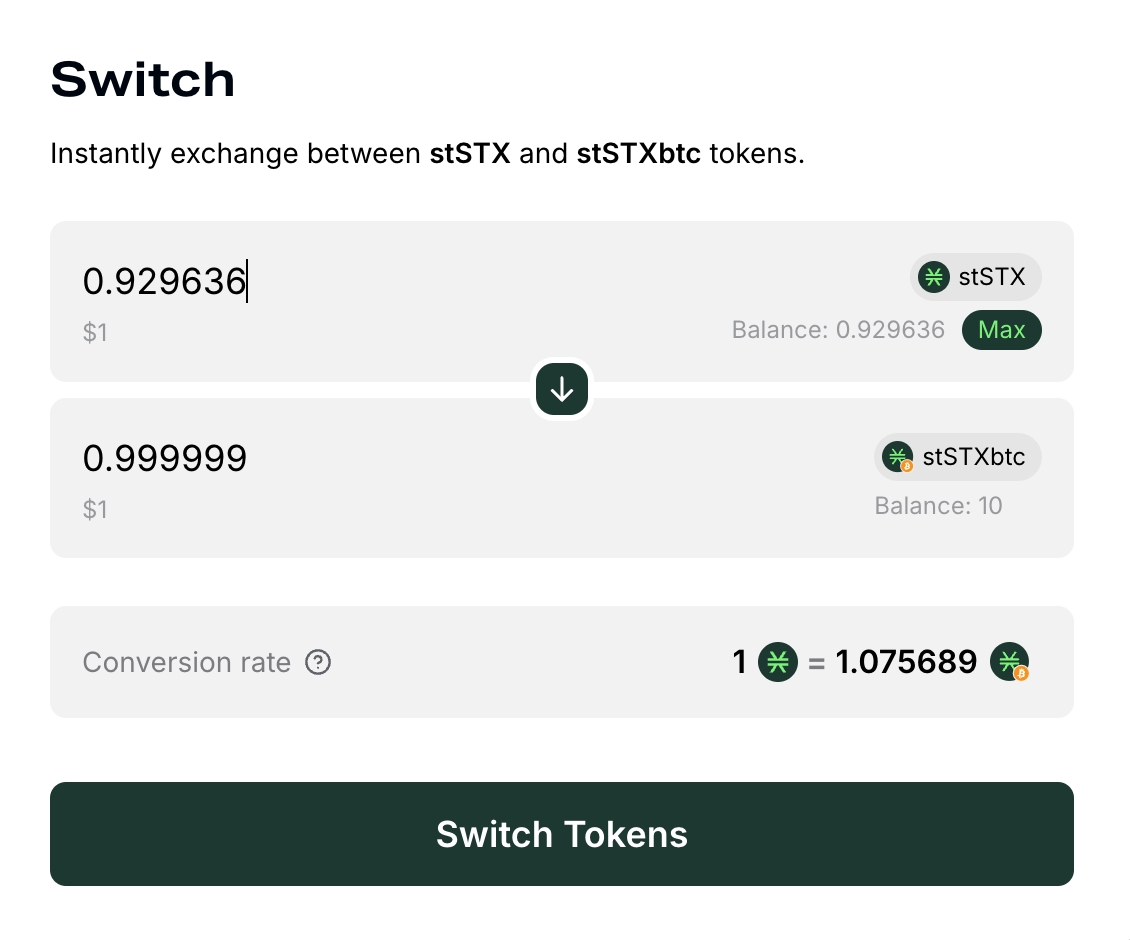
Task: Click the stSTXbtc icon in the conversion rate row
Action: (1009, 662)
